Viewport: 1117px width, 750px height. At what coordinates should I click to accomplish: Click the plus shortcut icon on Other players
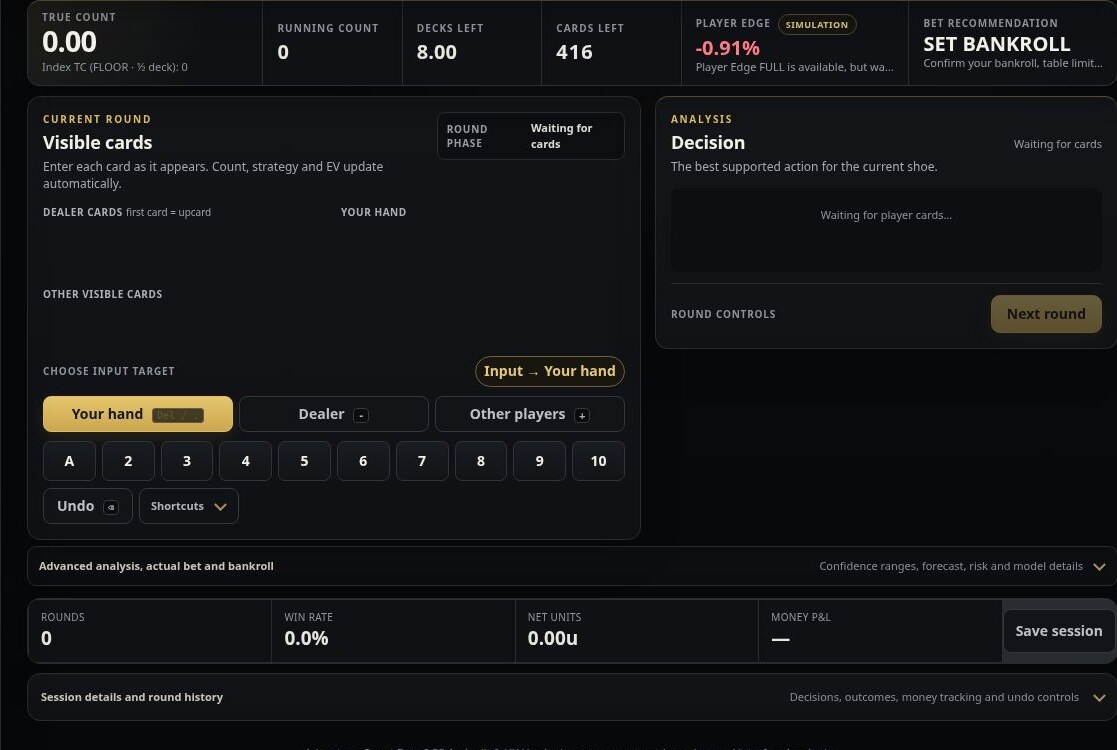click(x=582, y=415)
